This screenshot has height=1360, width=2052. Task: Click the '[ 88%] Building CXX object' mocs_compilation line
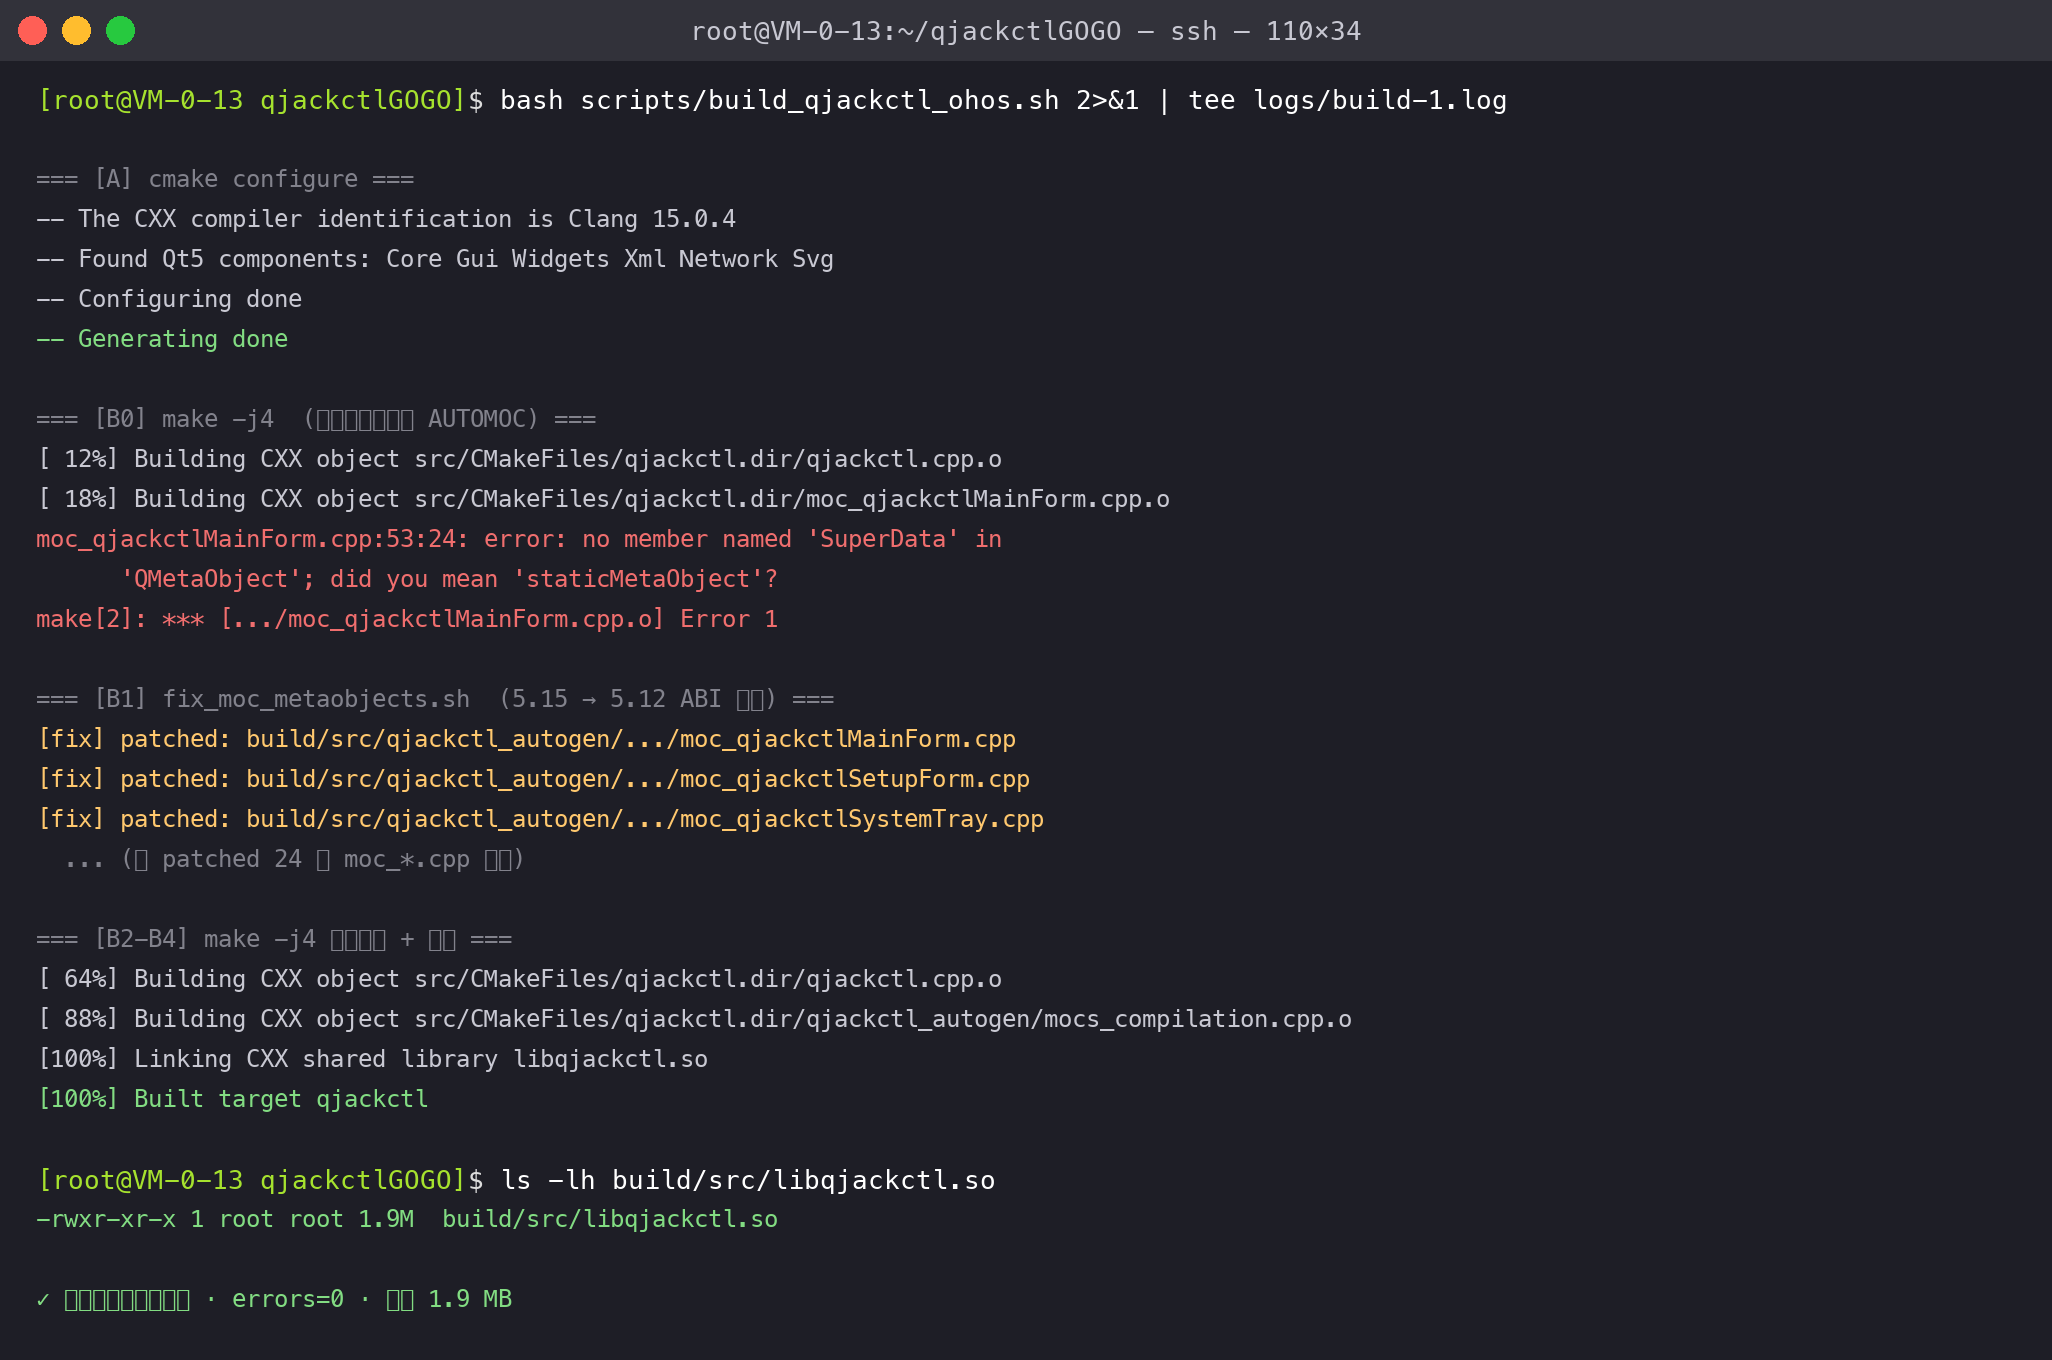coord(694,1019)
